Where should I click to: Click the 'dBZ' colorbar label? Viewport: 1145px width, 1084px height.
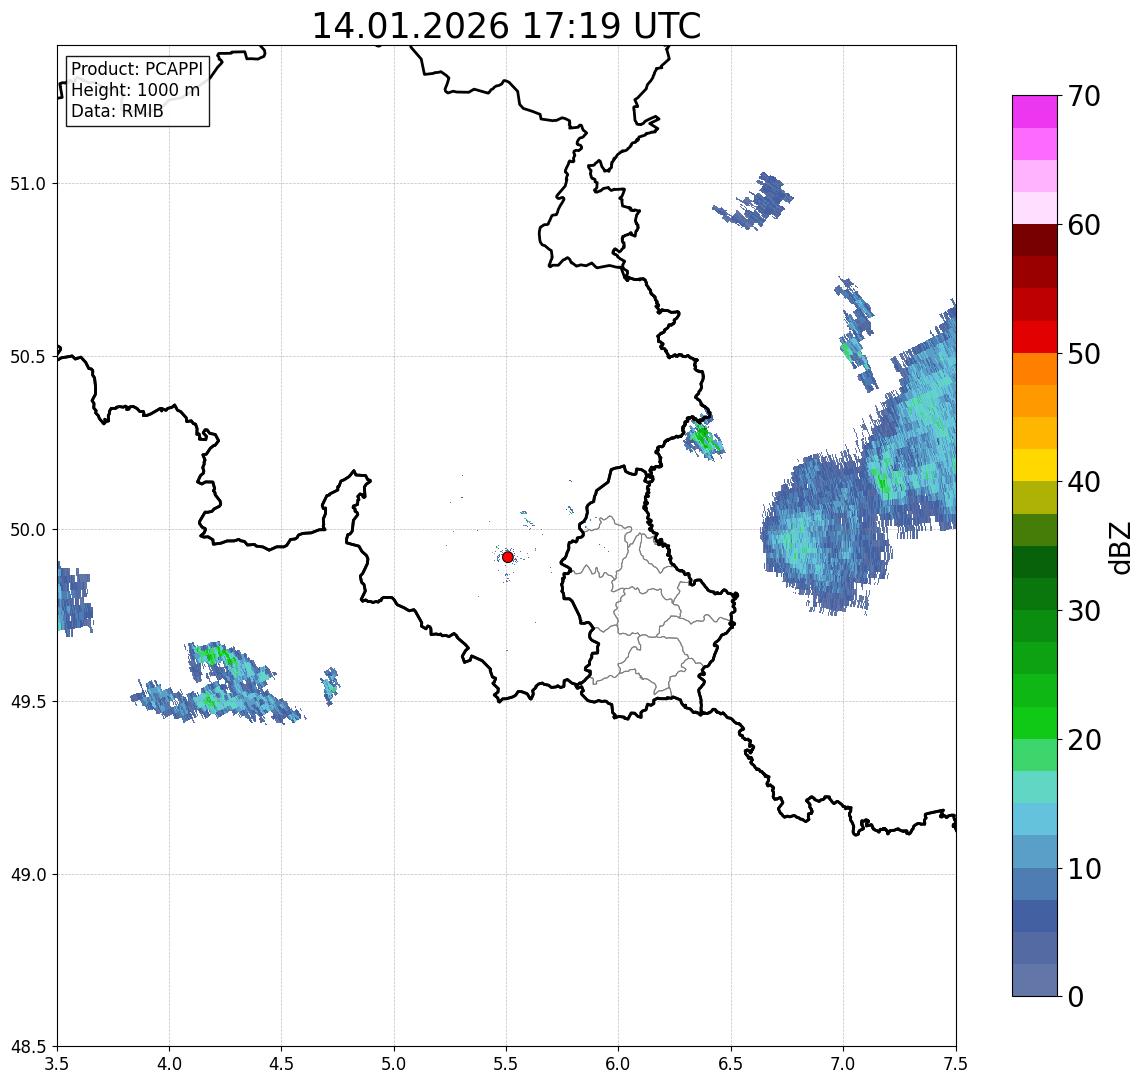coord(1119,548)
